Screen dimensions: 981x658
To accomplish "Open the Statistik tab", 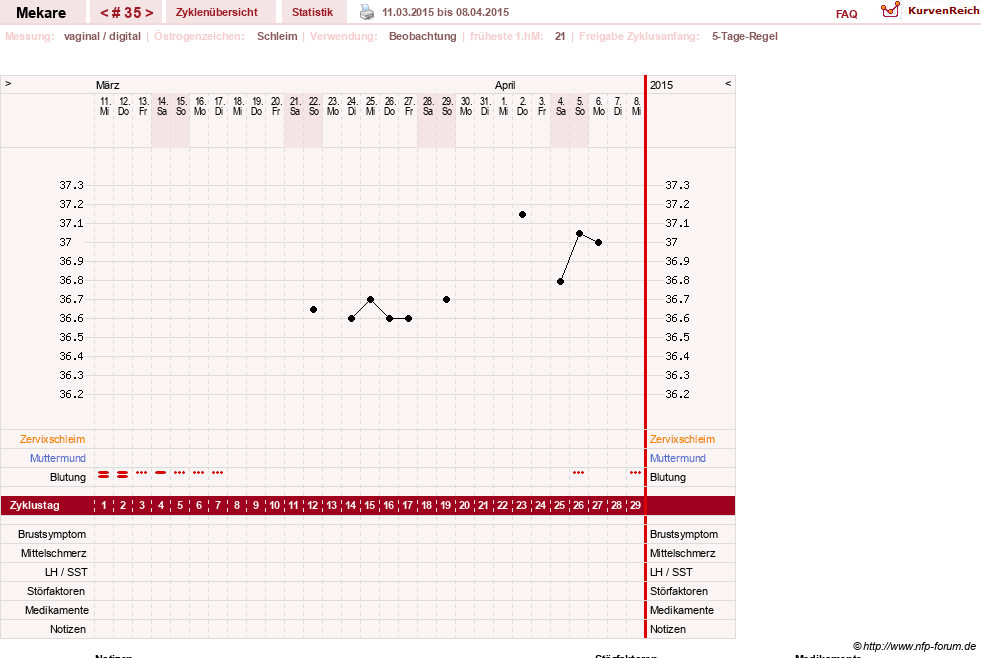I will 312,12.
